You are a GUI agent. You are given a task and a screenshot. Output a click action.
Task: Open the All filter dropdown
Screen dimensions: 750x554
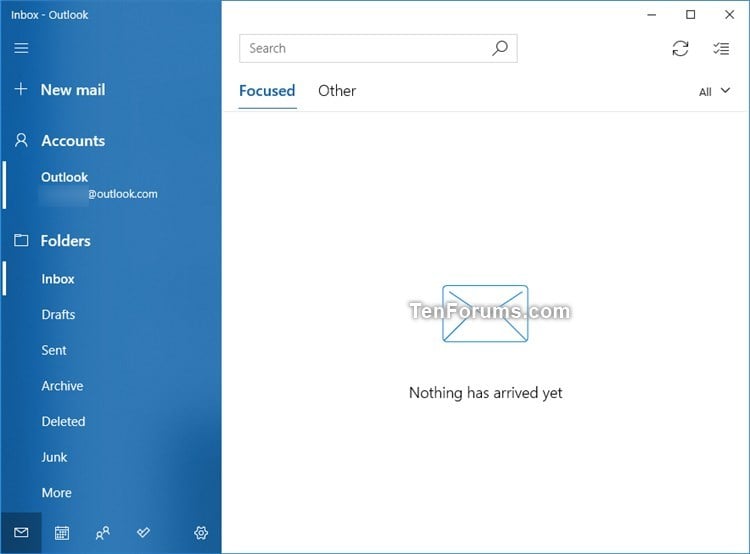(x=715, y=91)
